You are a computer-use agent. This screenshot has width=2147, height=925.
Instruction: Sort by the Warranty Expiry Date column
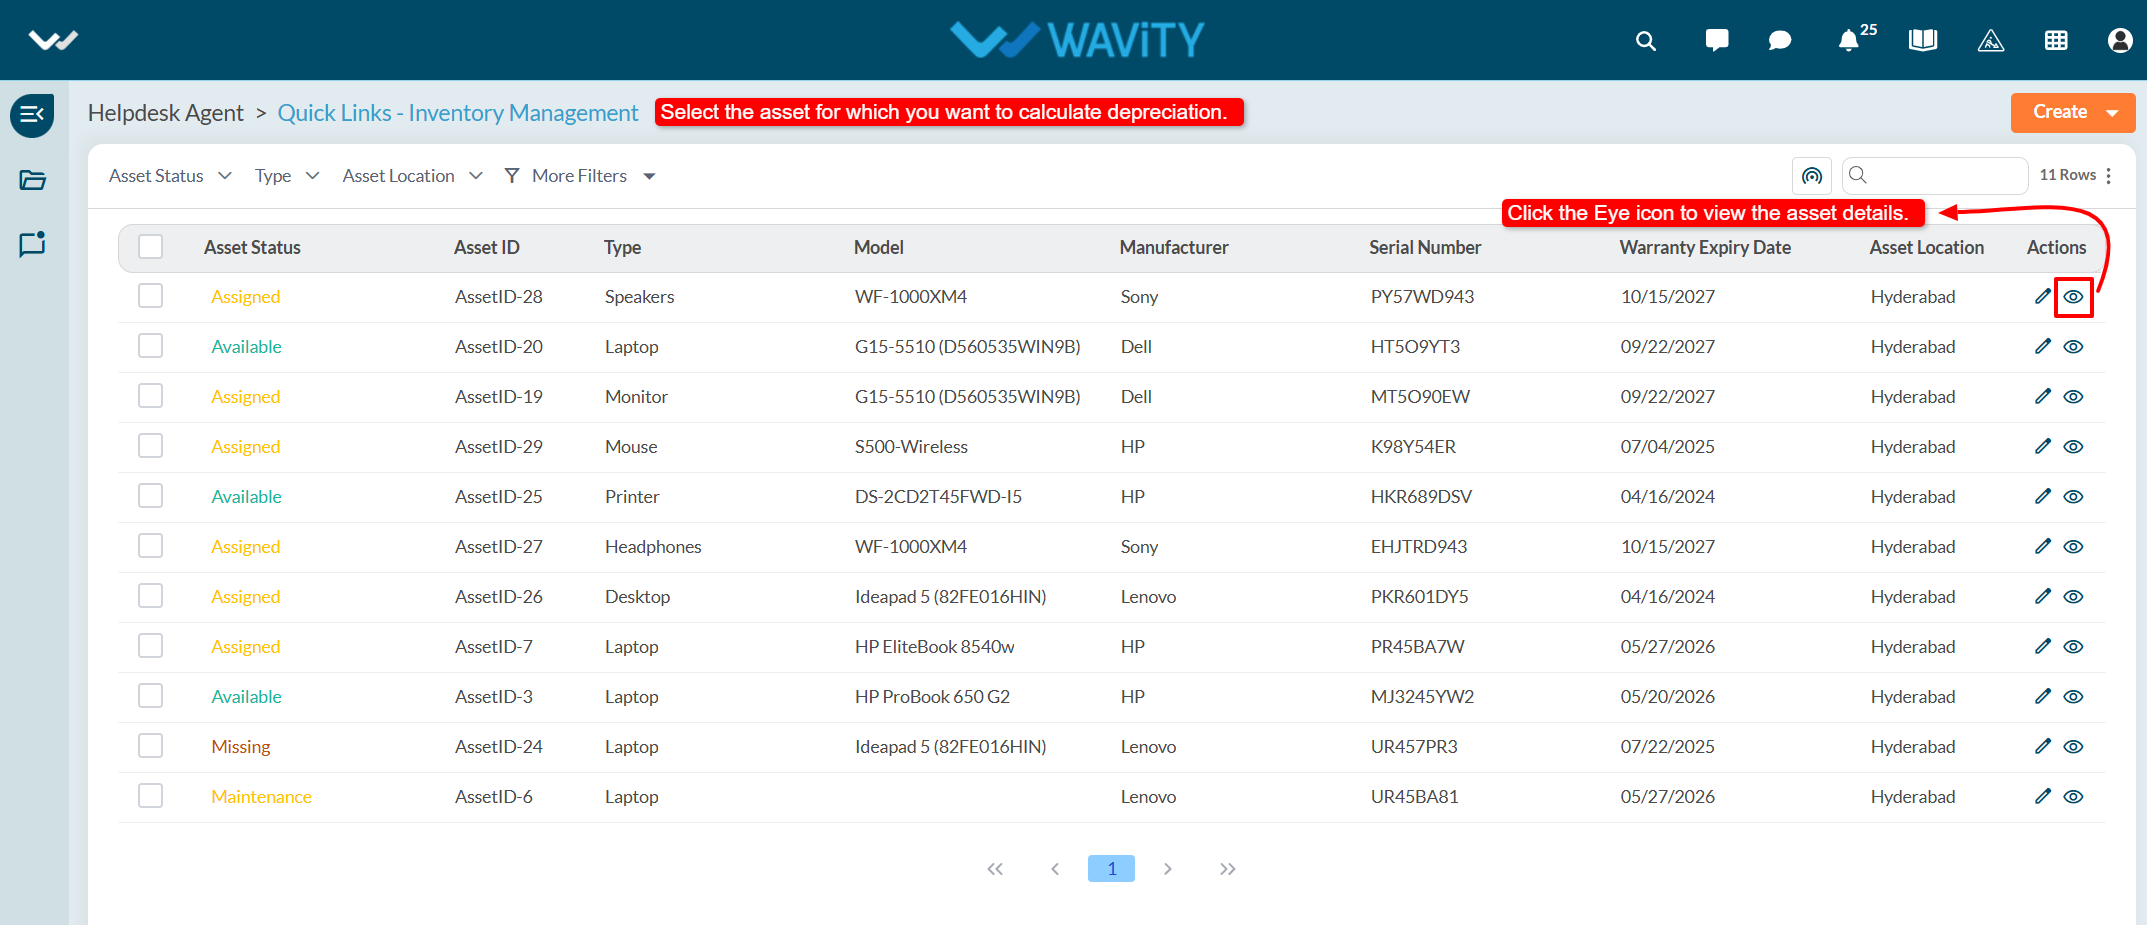click(1705, 248)
